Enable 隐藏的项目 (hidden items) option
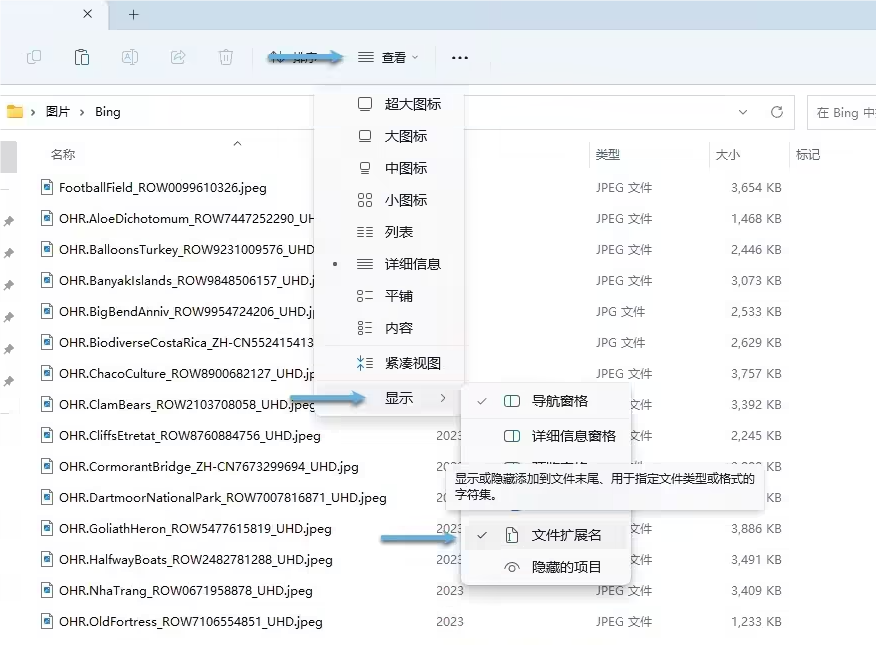Screen dimensions: 876x645 click(566, 567)
